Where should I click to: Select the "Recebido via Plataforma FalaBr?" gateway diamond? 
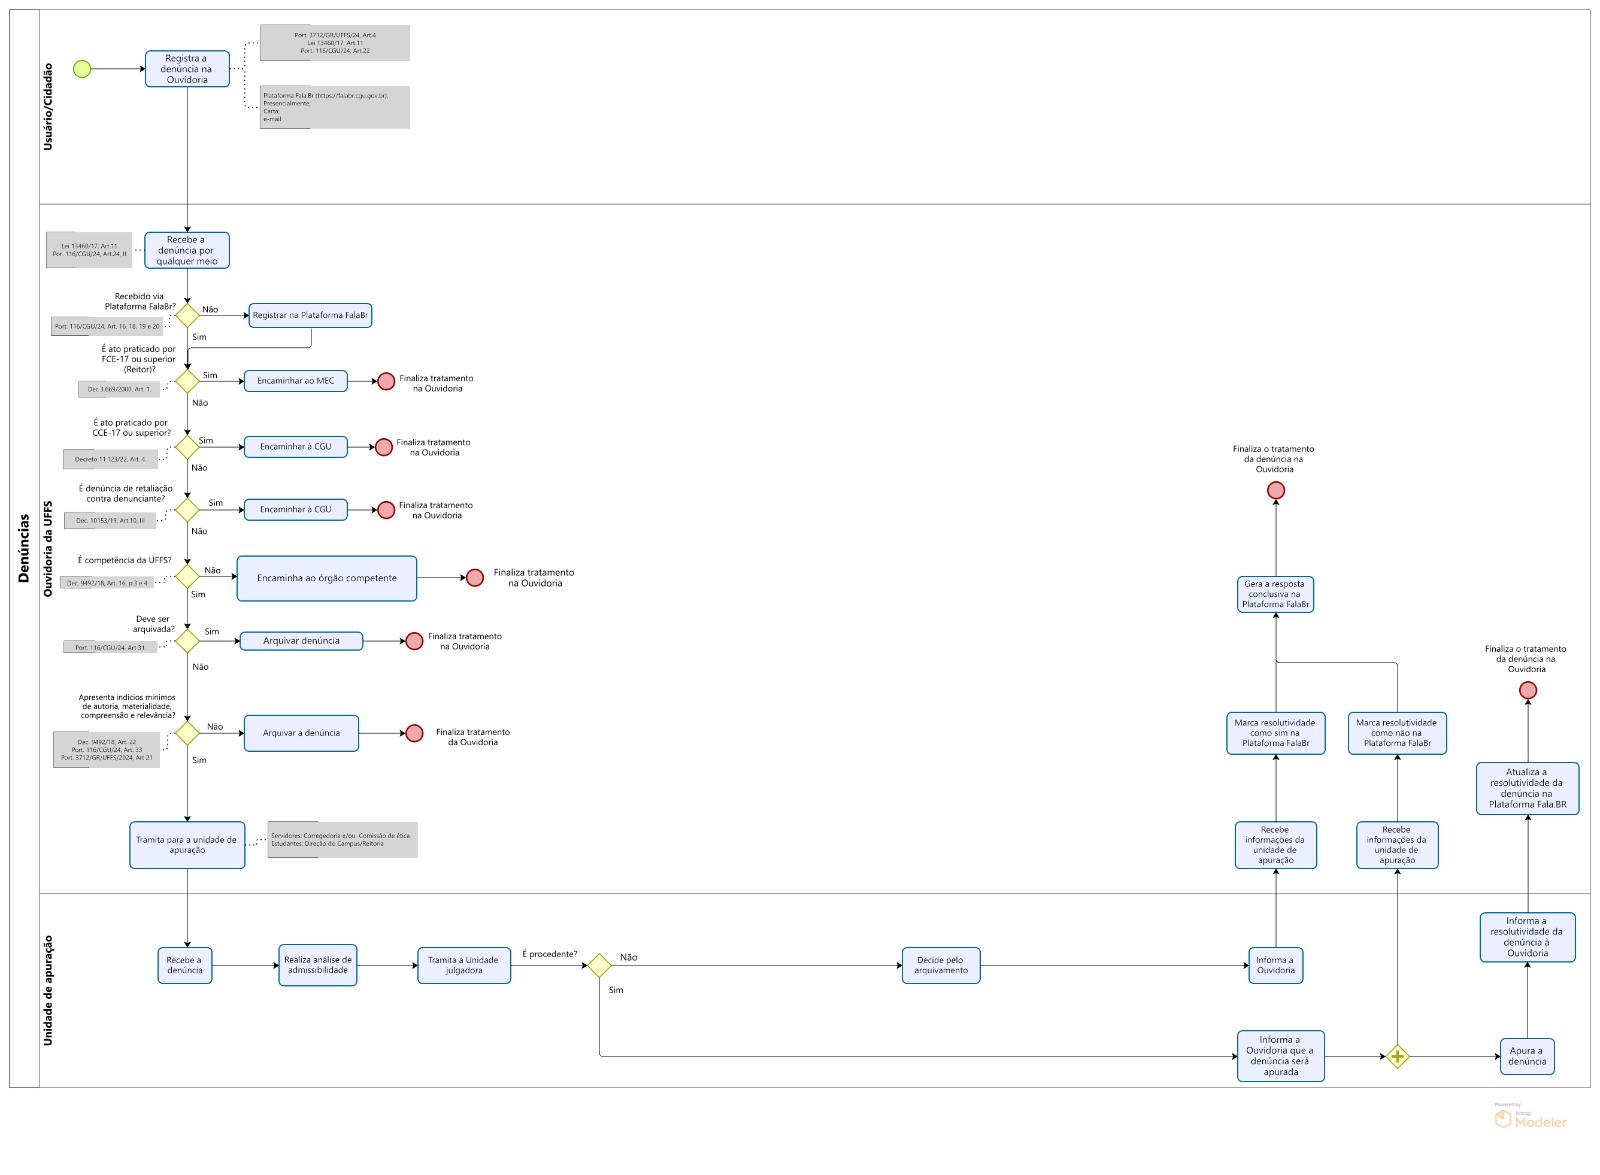[187, 315]
